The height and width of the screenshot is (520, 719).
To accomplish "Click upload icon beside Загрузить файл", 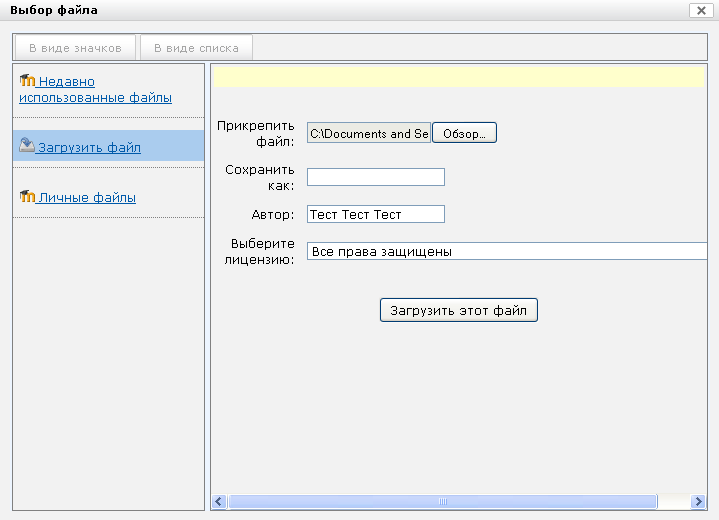I will pos(27,145).
